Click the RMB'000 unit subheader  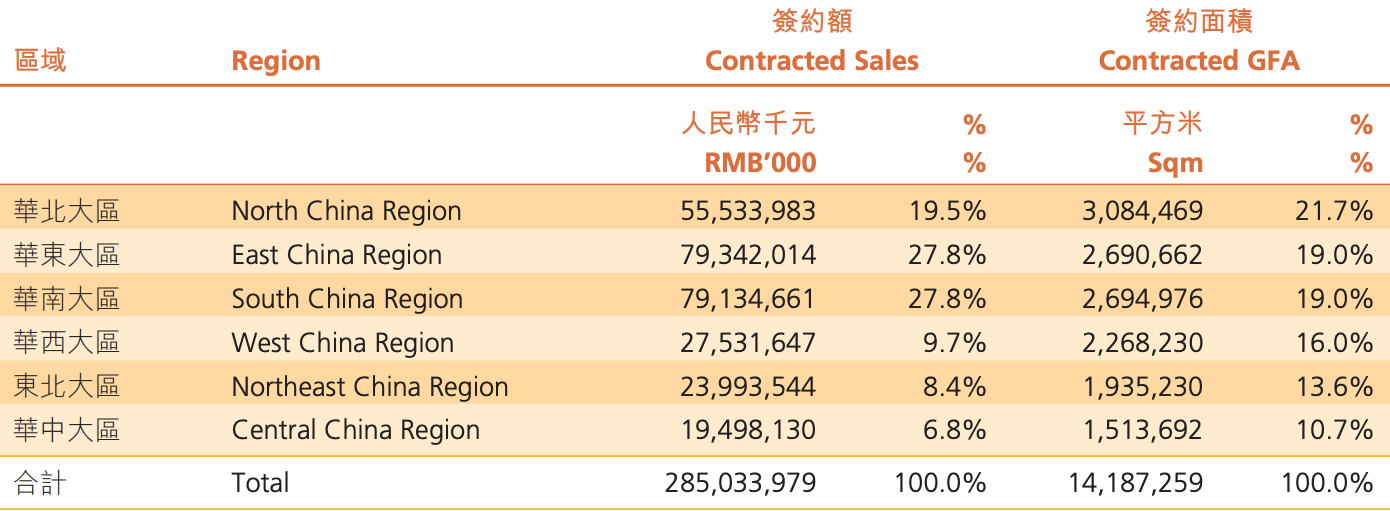760,163
